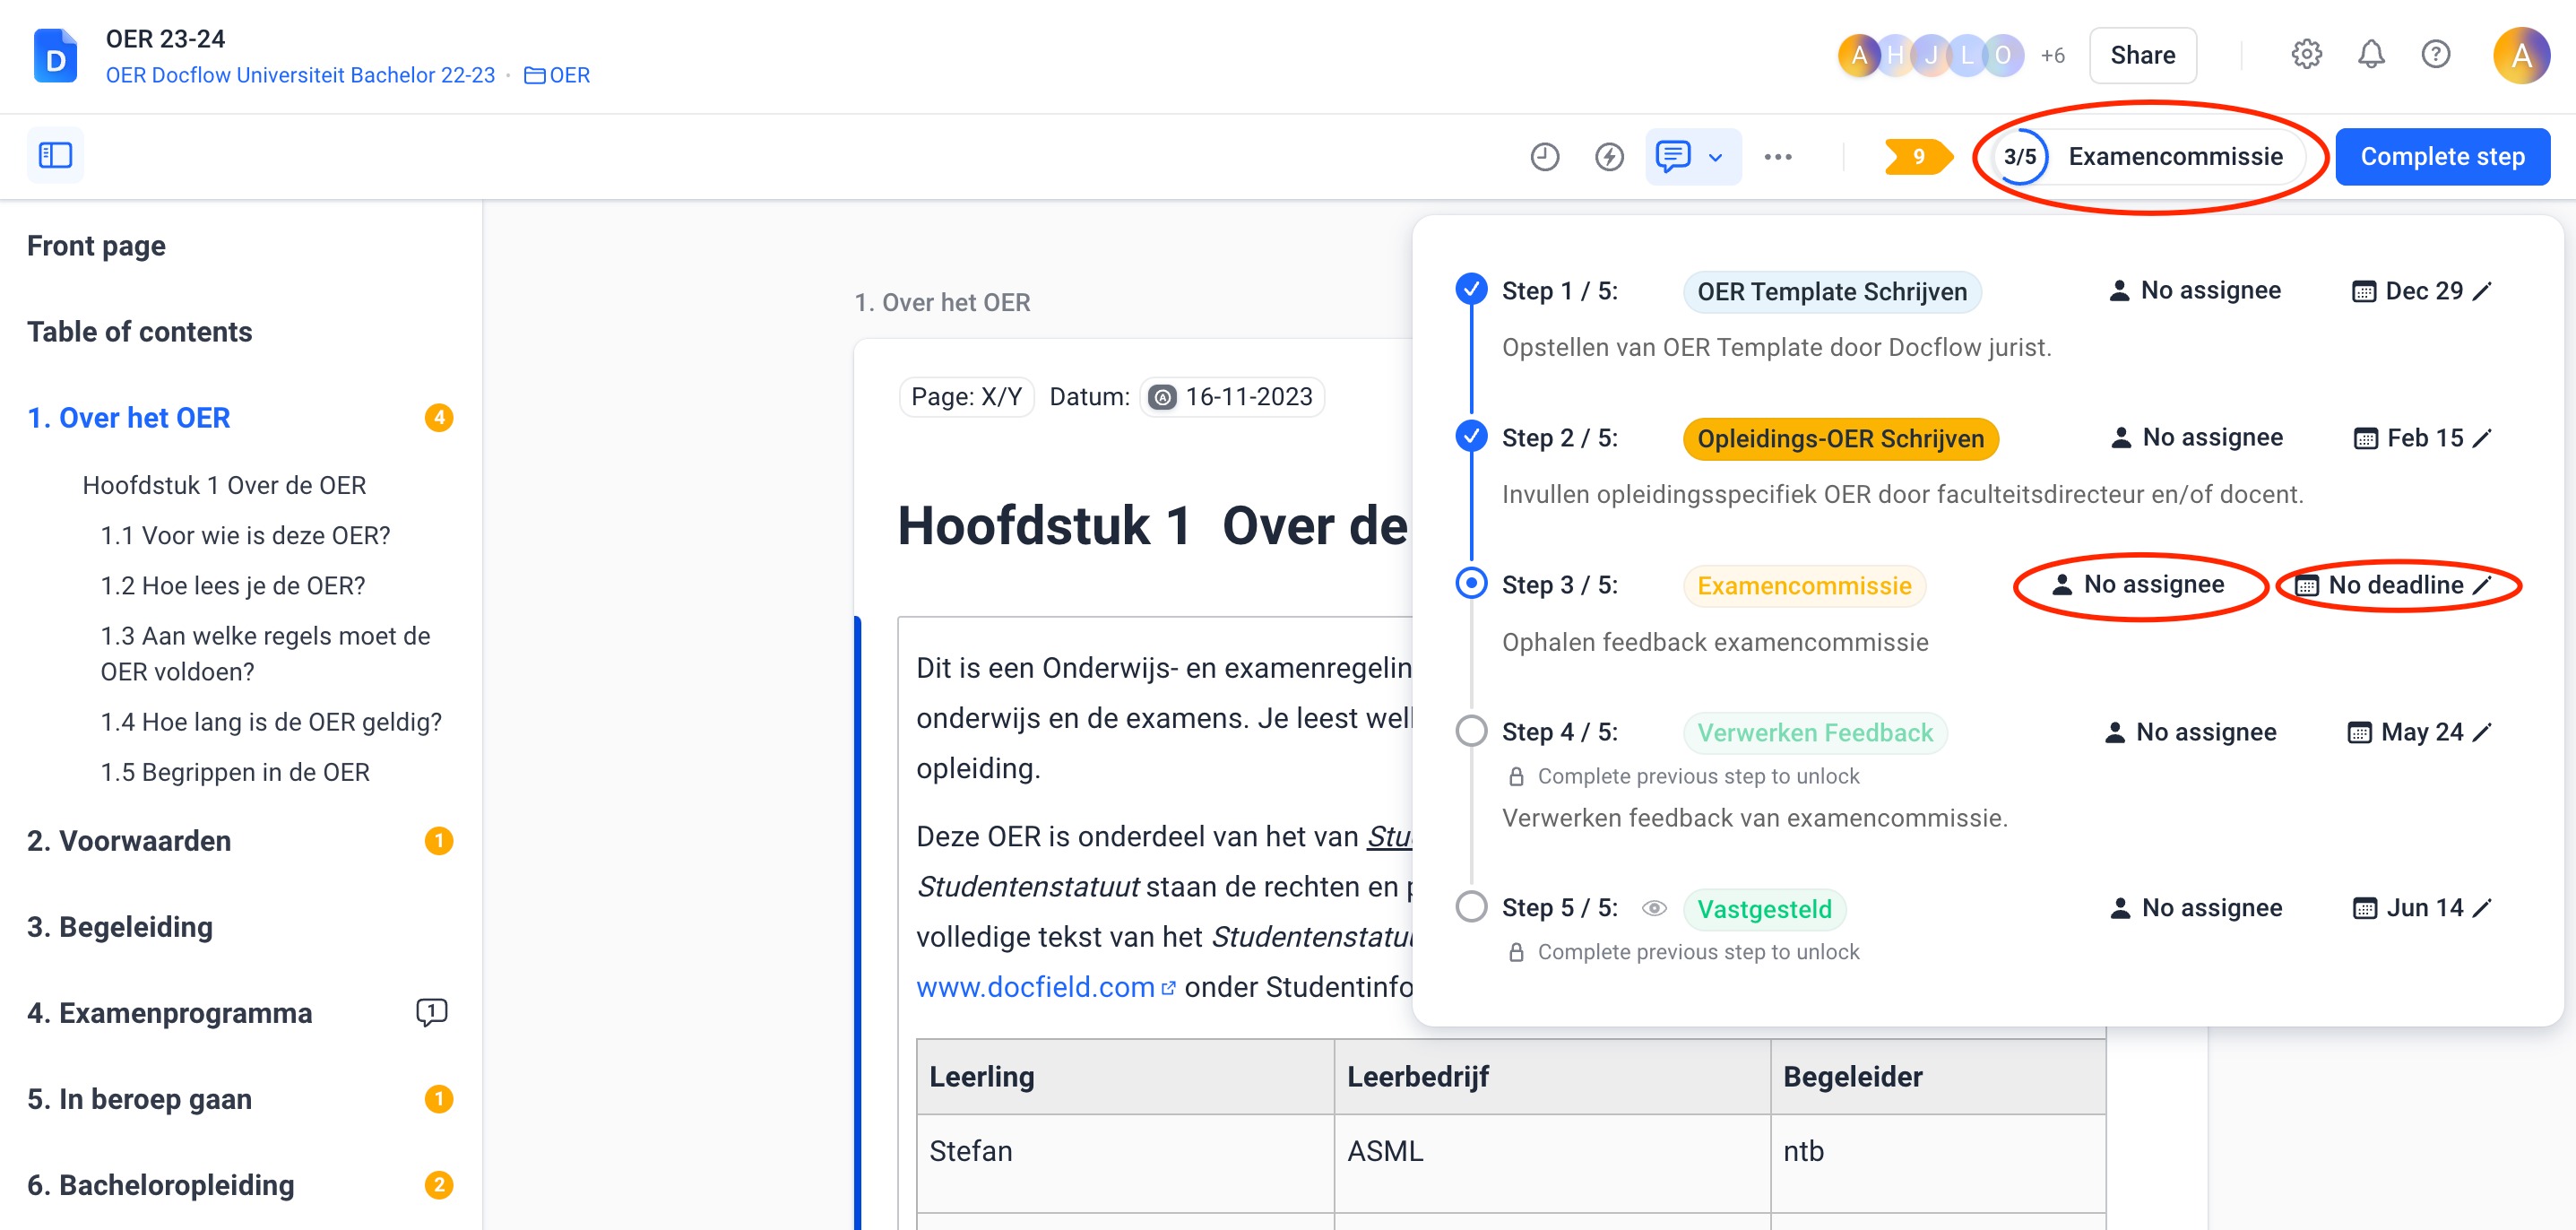Open the comments panel icon

point(1672,156)
